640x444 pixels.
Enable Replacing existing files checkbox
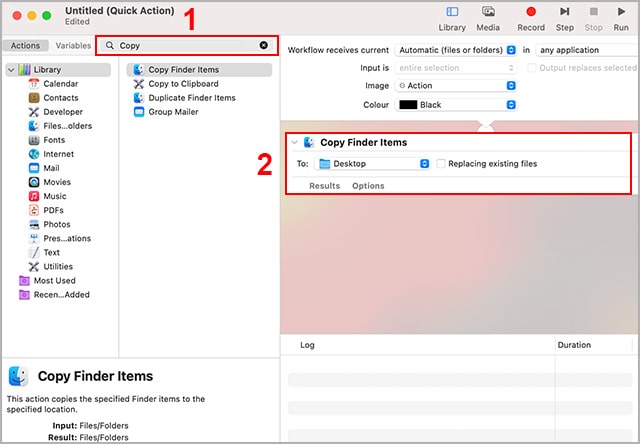click(441, 164)
